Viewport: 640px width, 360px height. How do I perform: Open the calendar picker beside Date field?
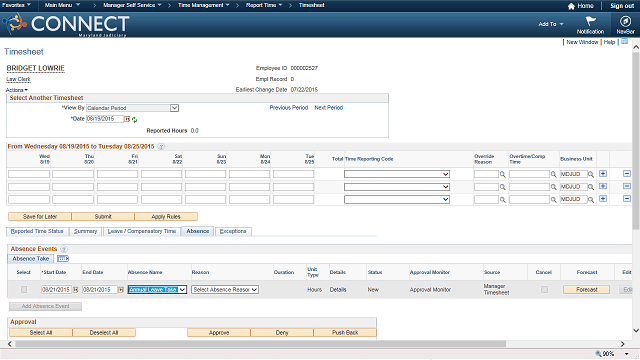(127, 119)
